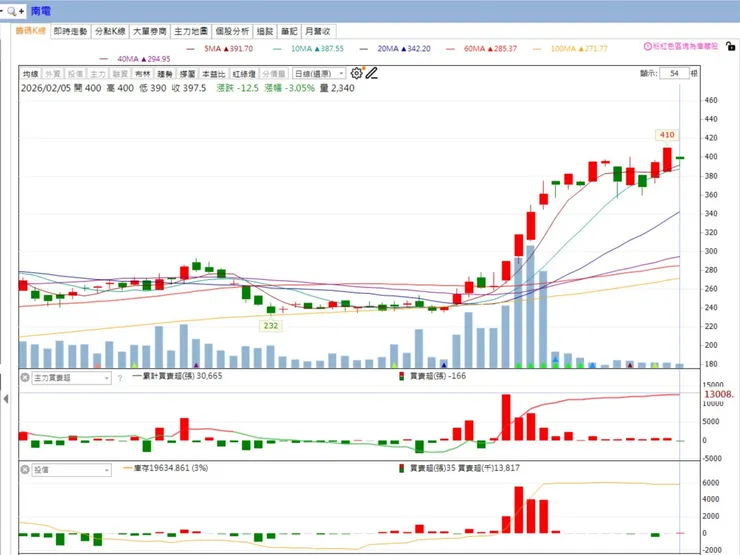Toggle the 撐壓 support-resistance overlay
This screenshot has height=555, width=740.
coord(187,74)
